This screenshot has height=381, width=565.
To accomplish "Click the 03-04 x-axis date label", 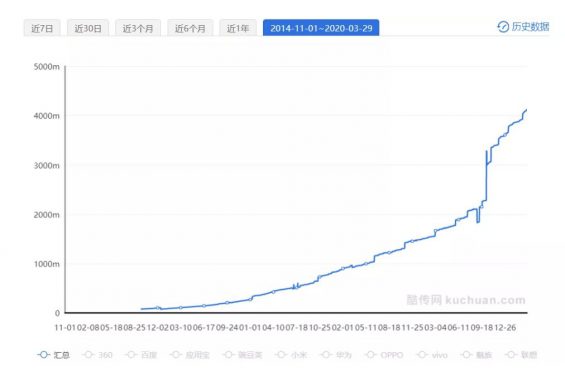I will (436, 328).
